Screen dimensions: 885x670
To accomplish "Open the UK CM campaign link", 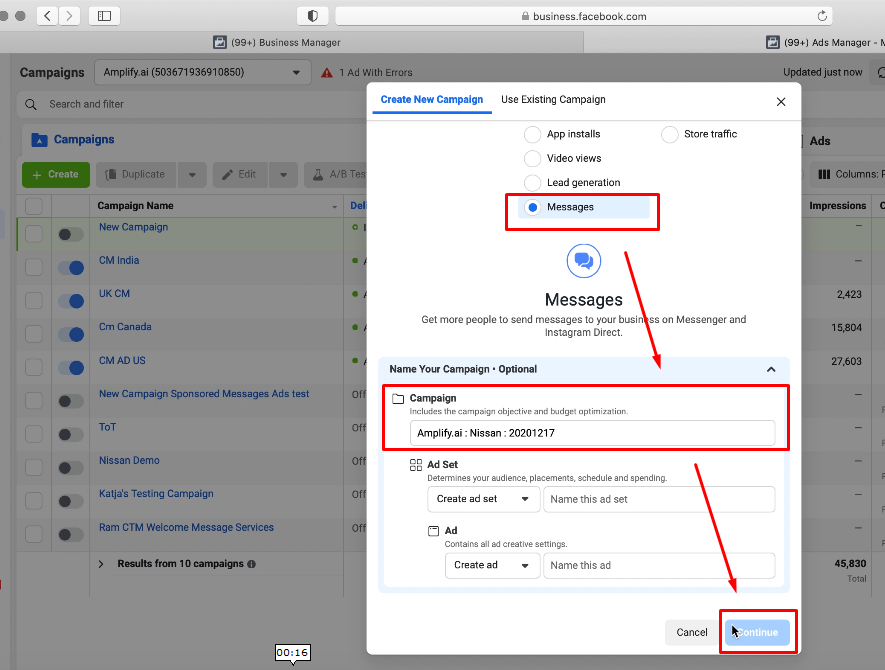I will [115, 294].
